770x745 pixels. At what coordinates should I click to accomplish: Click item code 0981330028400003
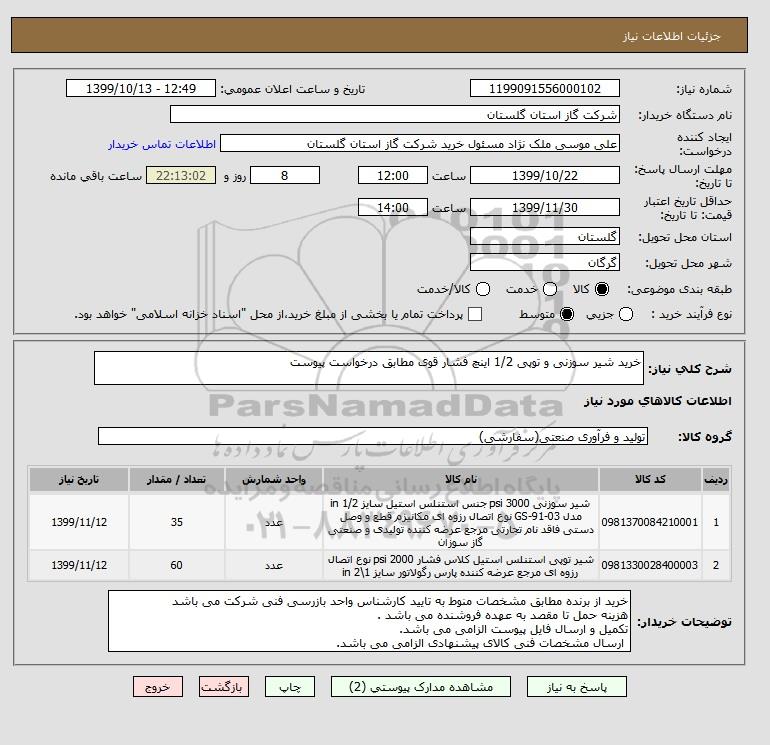click(650, 565)
